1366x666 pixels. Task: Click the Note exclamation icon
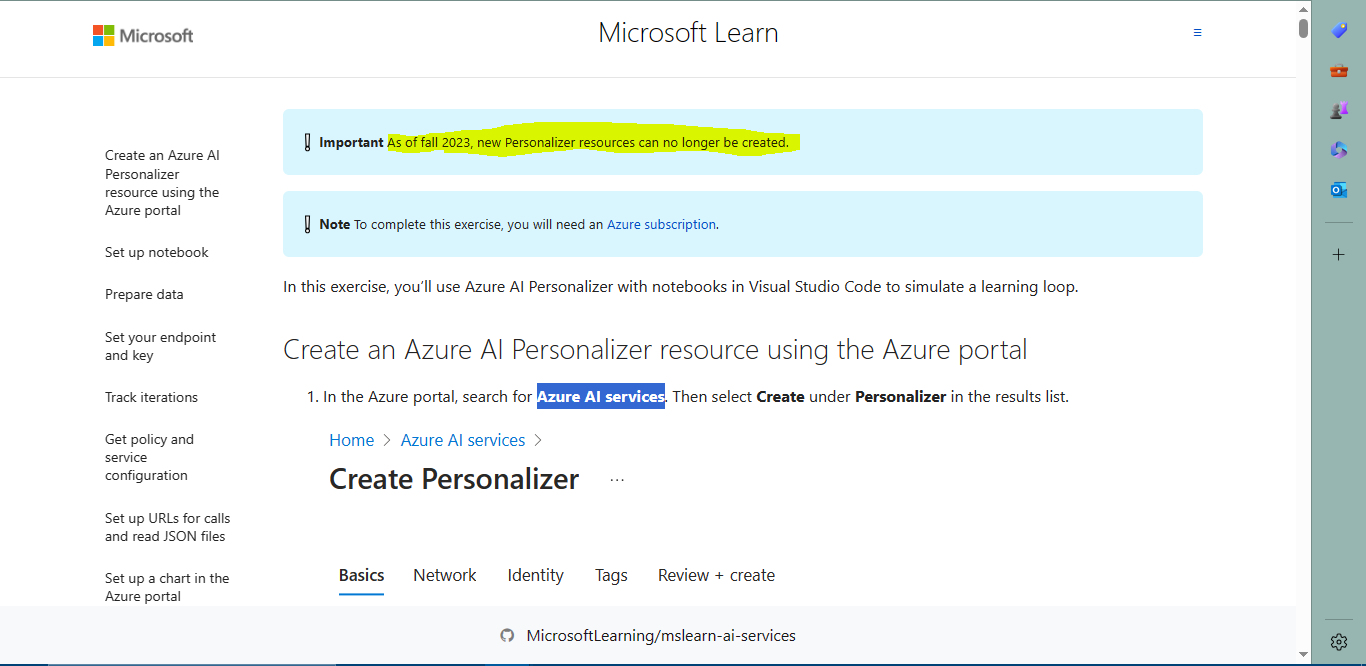click(307, 224)
